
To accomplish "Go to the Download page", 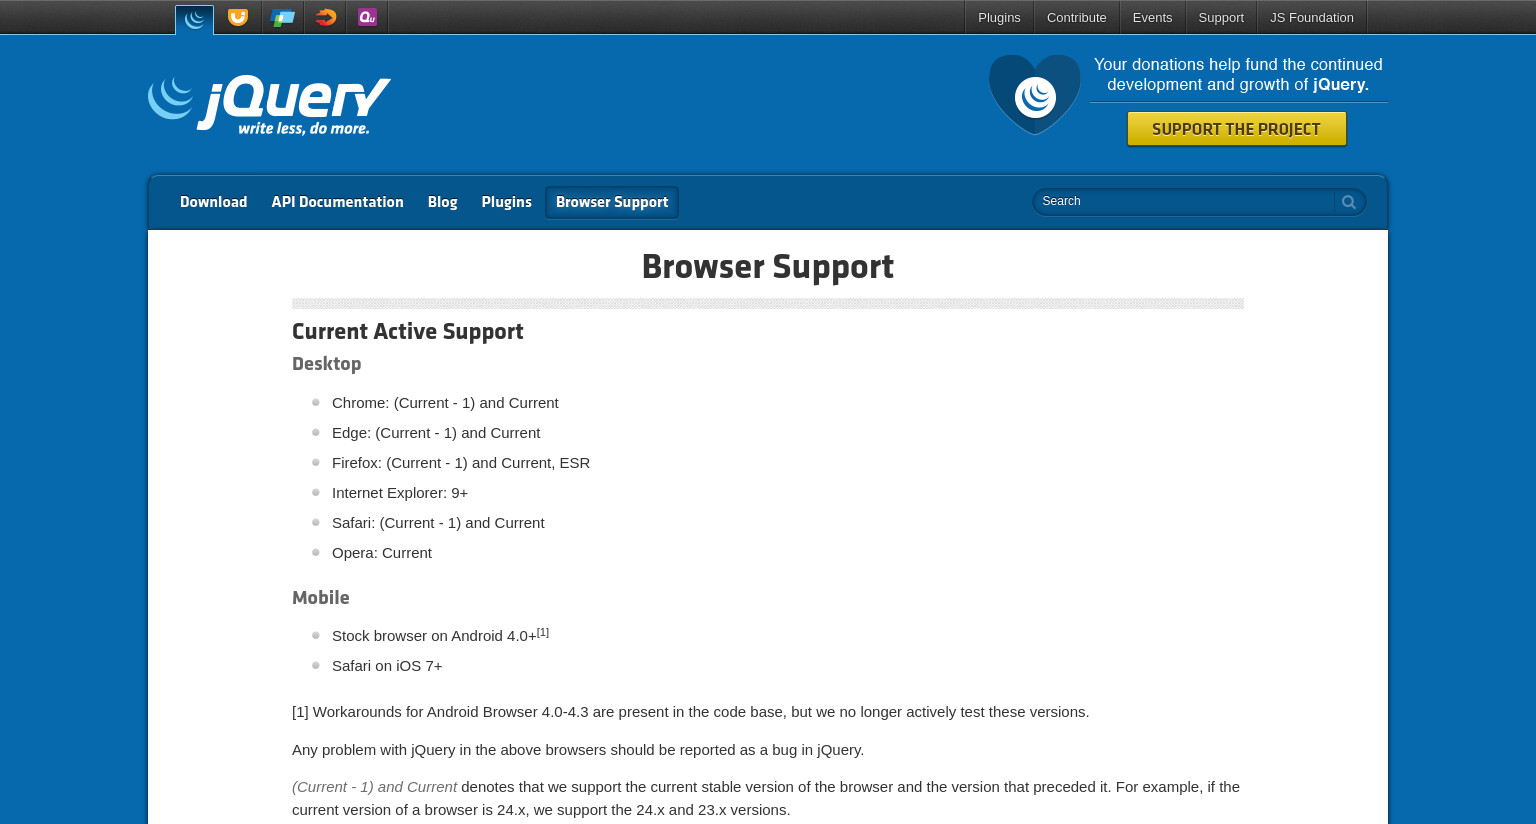I will click(x=213, y=202).
